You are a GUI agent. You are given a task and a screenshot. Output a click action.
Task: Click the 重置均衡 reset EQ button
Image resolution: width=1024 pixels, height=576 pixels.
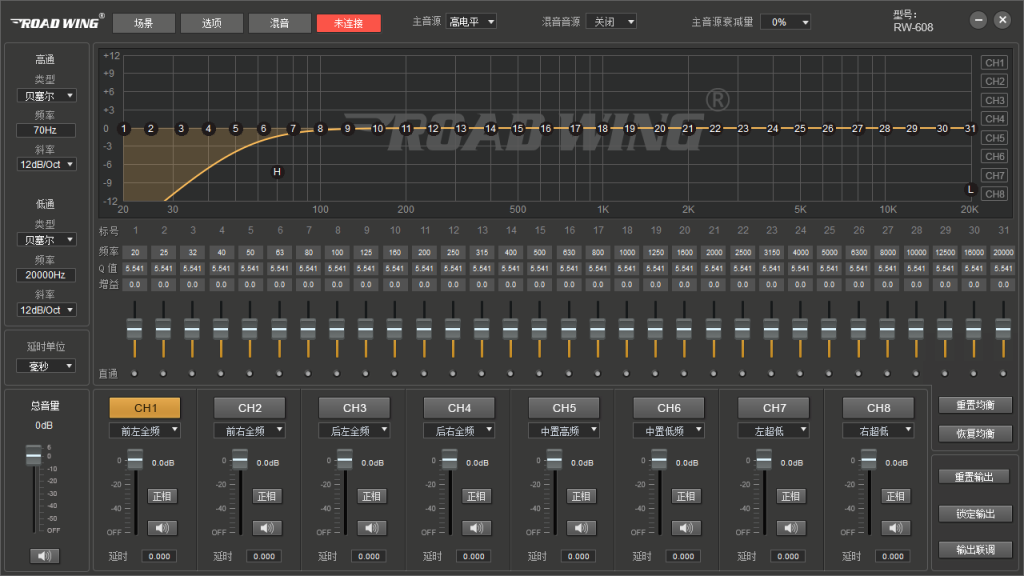975,405
